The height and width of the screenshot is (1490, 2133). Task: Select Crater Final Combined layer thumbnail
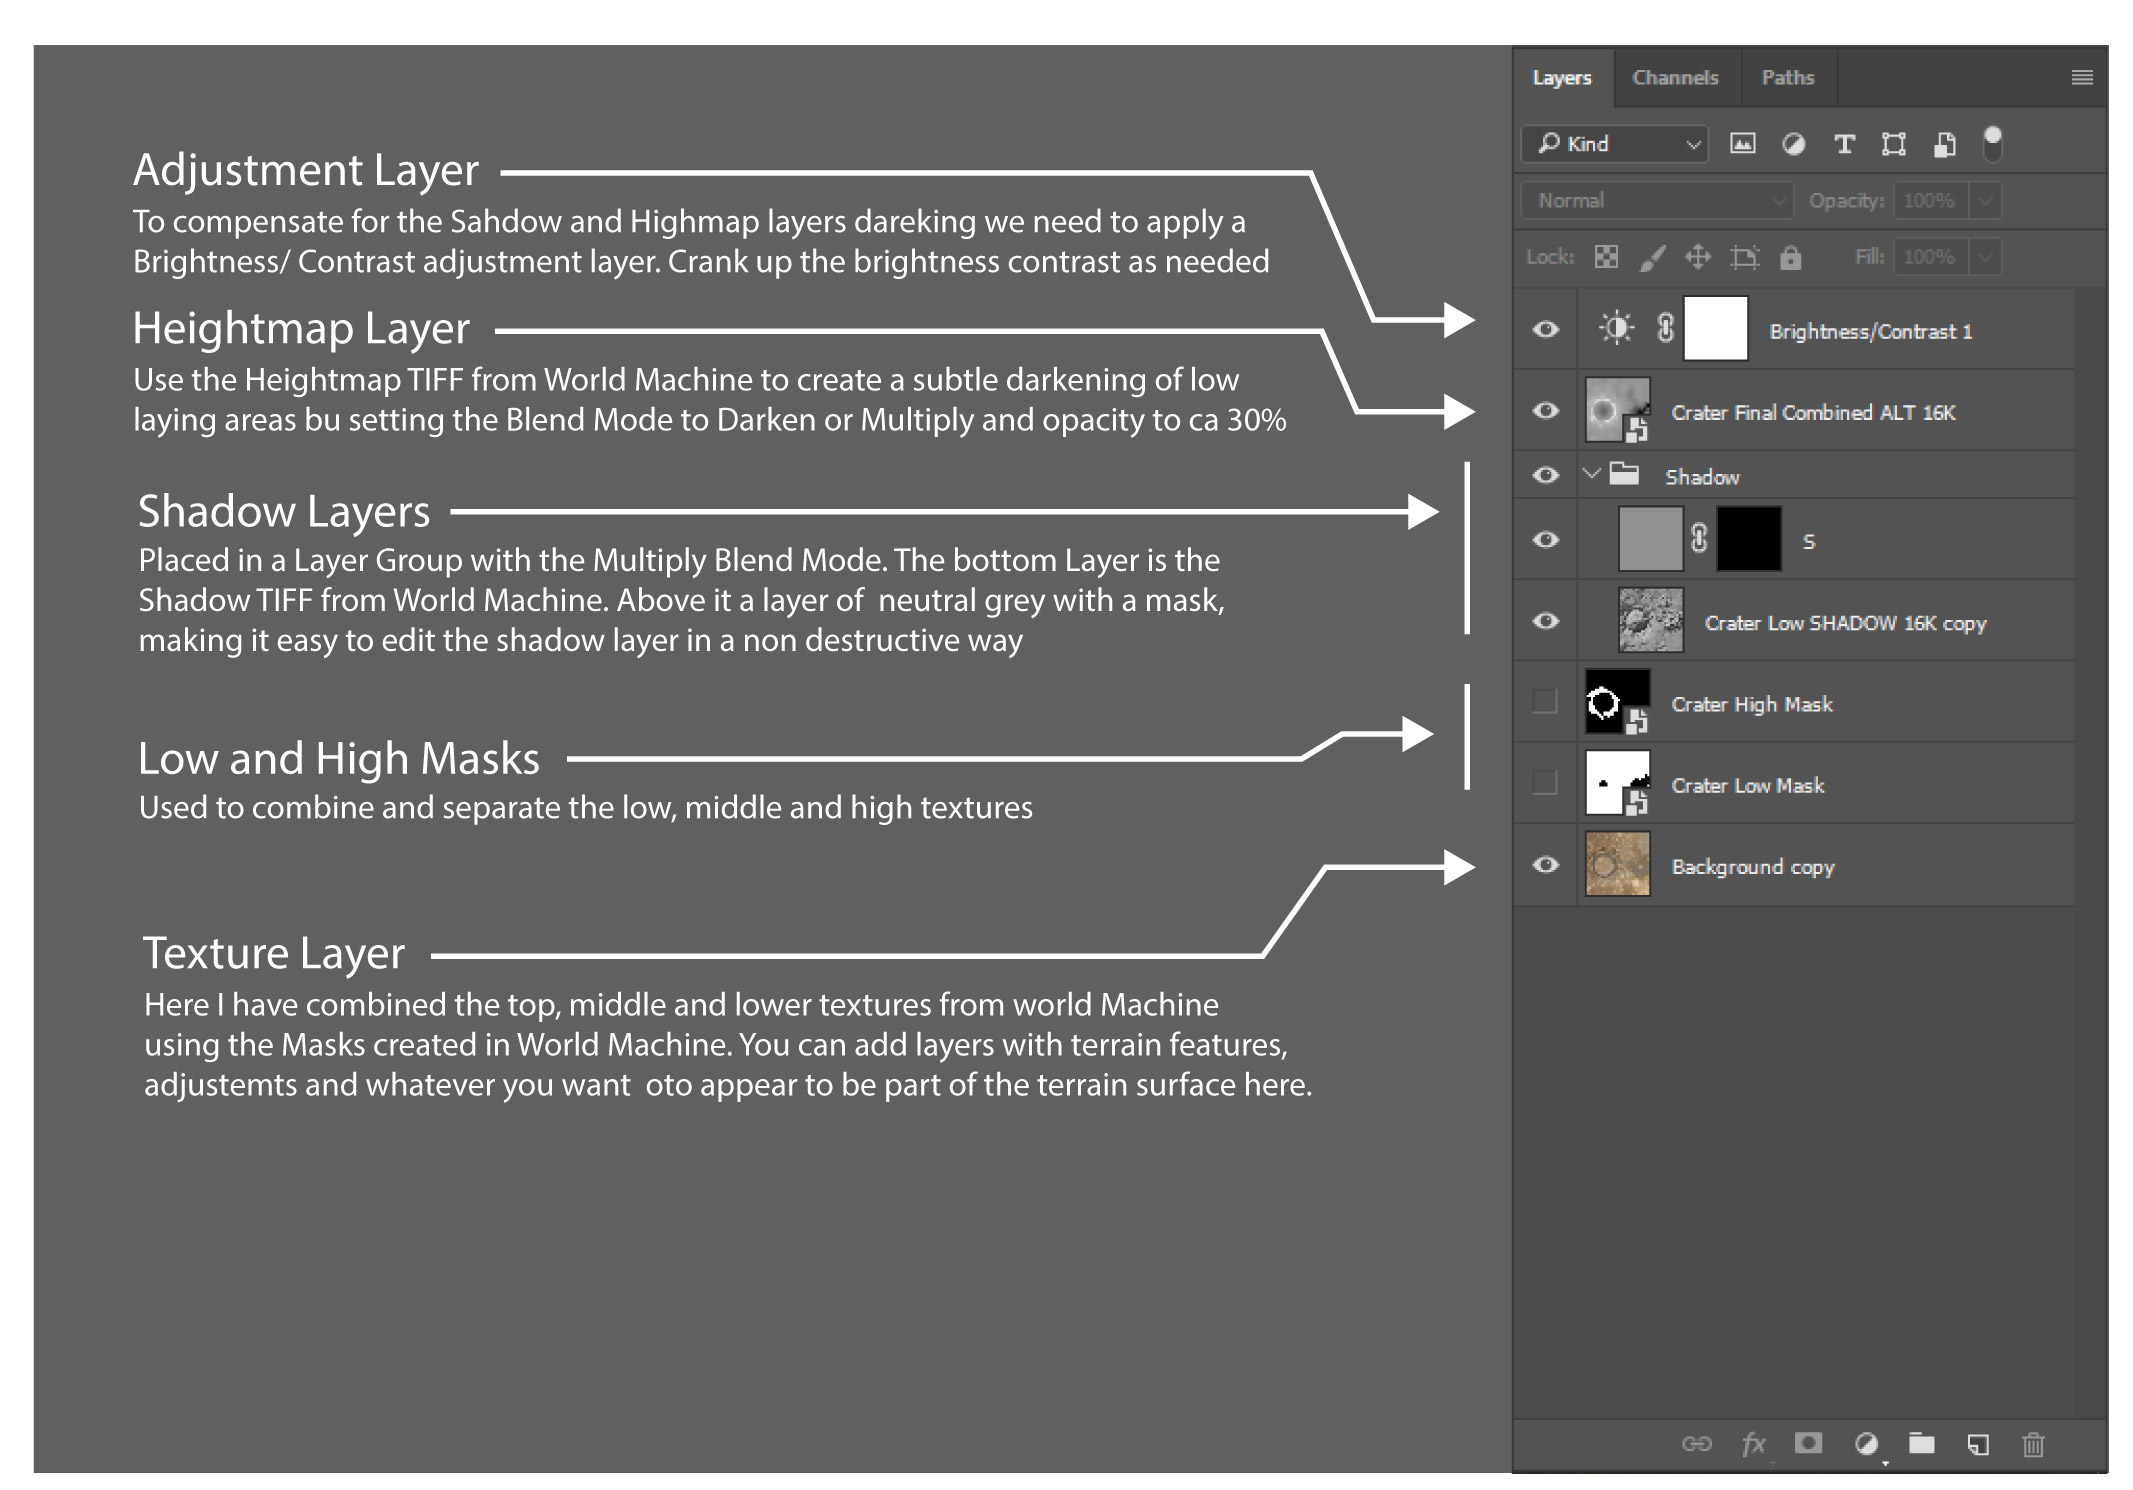1618,410
